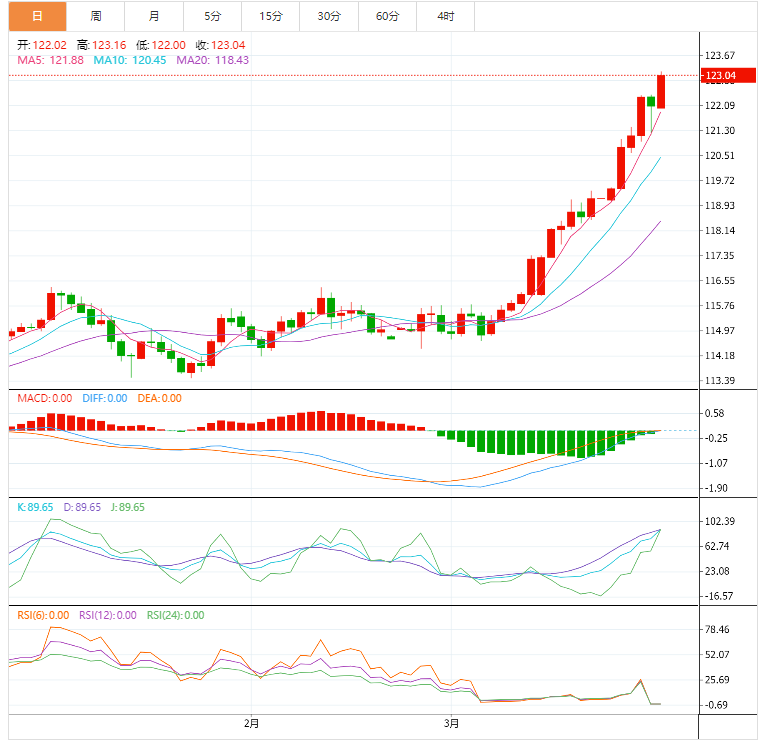The height and width of the screenshot is (754, 769).
Task: Click the DEA:0.00 label
Action: (x=160, y=398)
